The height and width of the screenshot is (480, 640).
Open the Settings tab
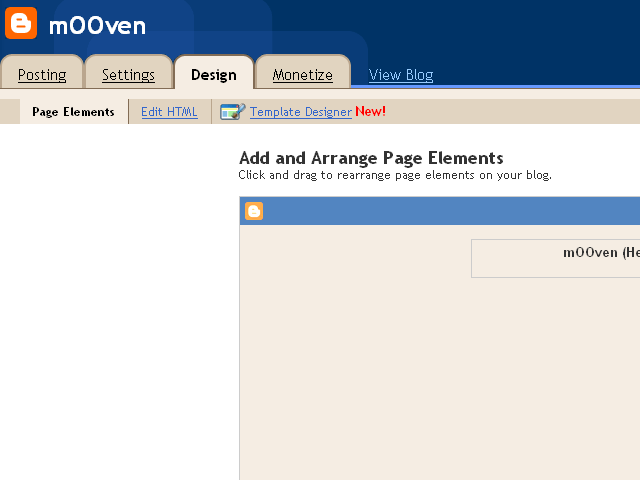coord(129,75)
